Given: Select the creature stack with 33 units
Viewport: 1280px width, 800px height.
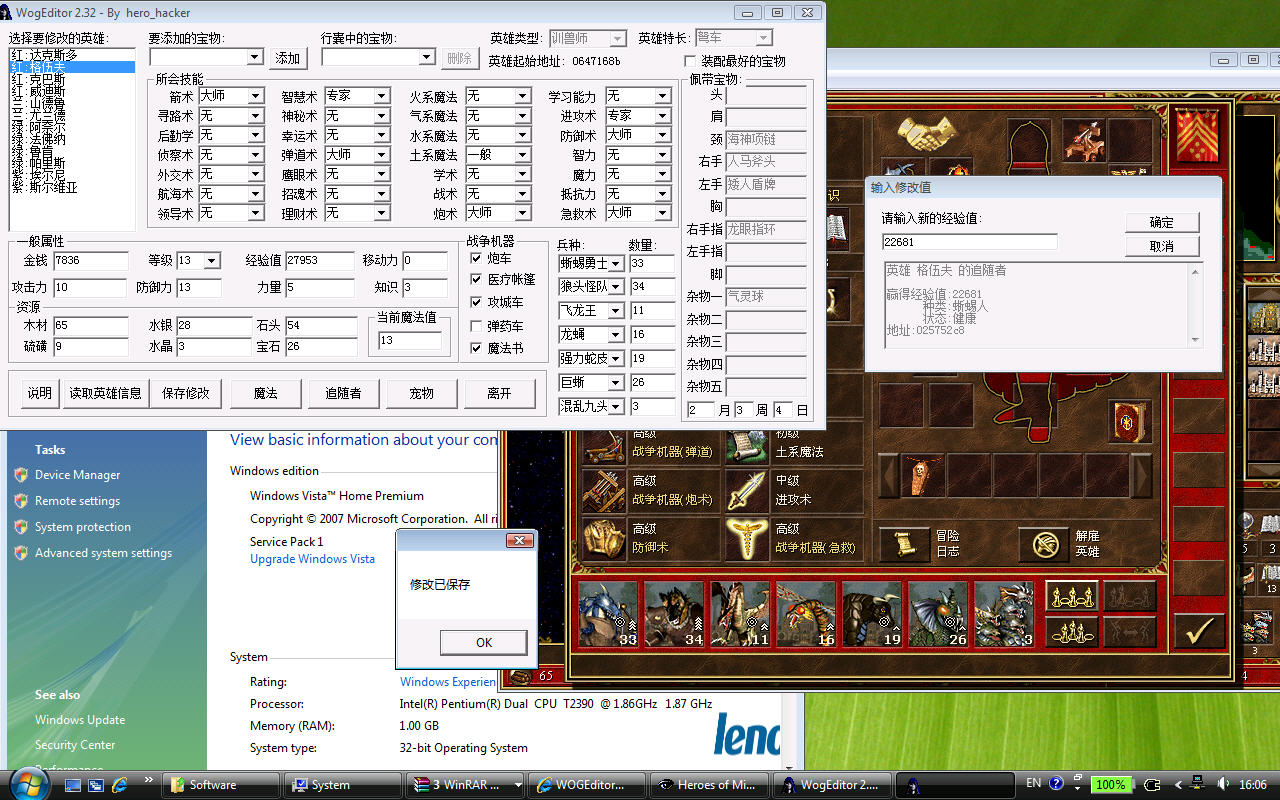Looking at the screenshot, I should [x=609, y=614].
